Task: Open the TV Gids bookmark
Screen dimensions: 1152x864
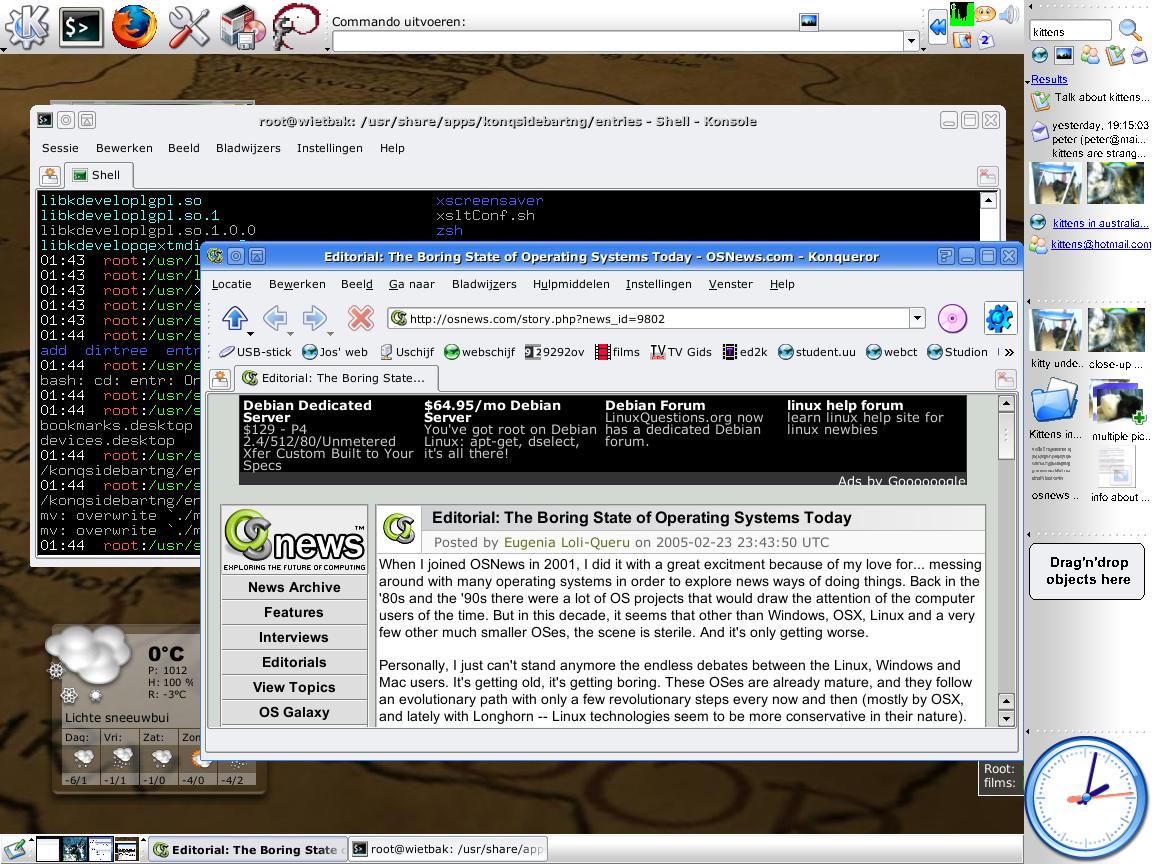Action: (681, 352)
